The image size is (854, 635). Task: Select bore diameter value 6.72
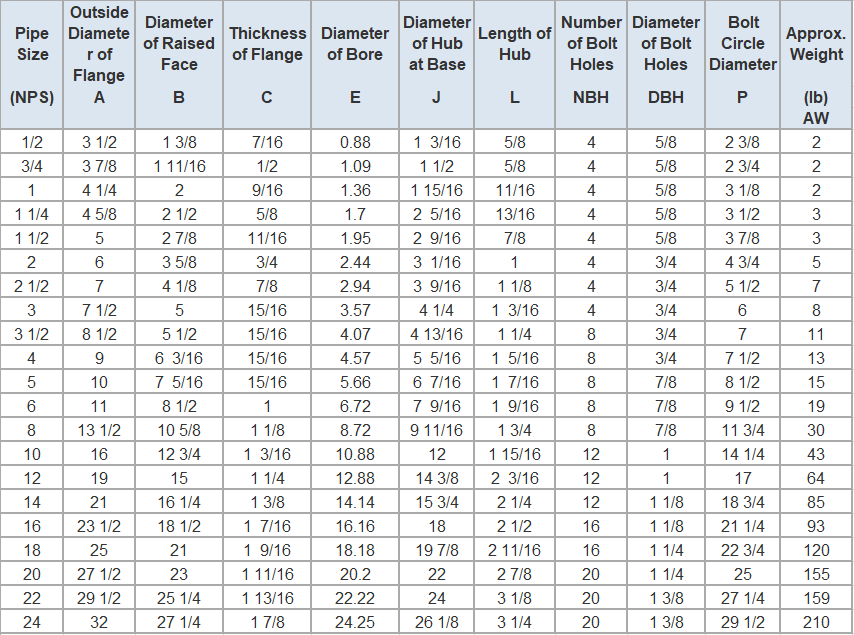[x=355, y=406]
